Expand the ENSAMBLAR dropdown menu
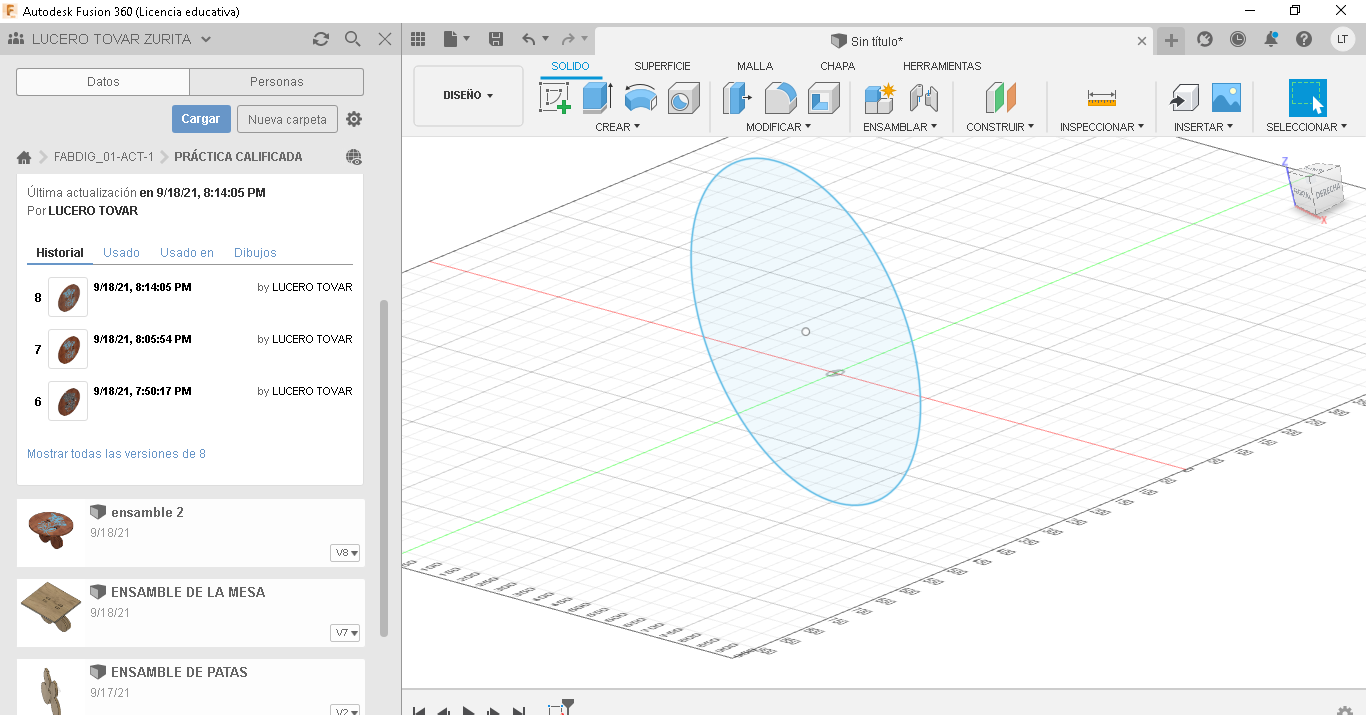1366x715 pixels. coord(900,127)
